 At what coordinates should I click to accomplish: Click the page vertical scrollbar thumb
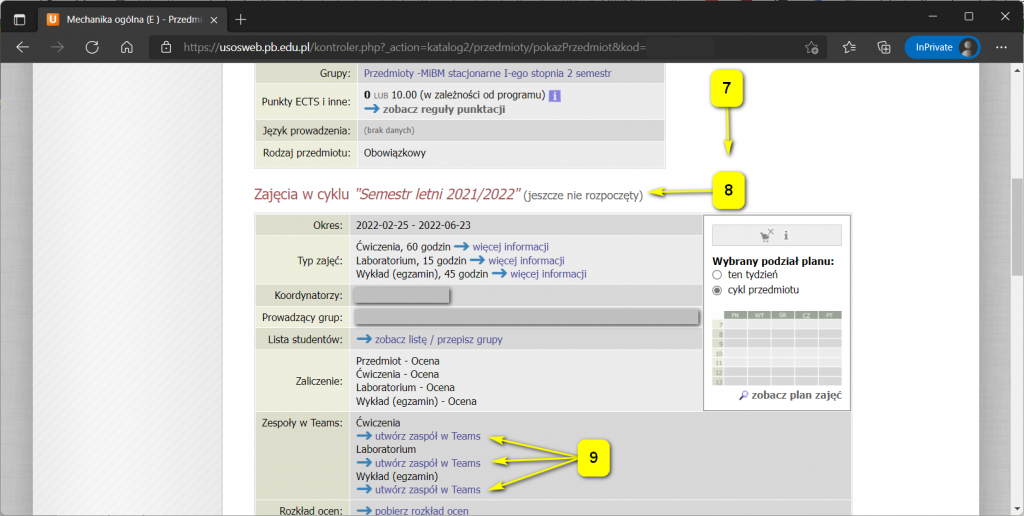coord(1017,227)
